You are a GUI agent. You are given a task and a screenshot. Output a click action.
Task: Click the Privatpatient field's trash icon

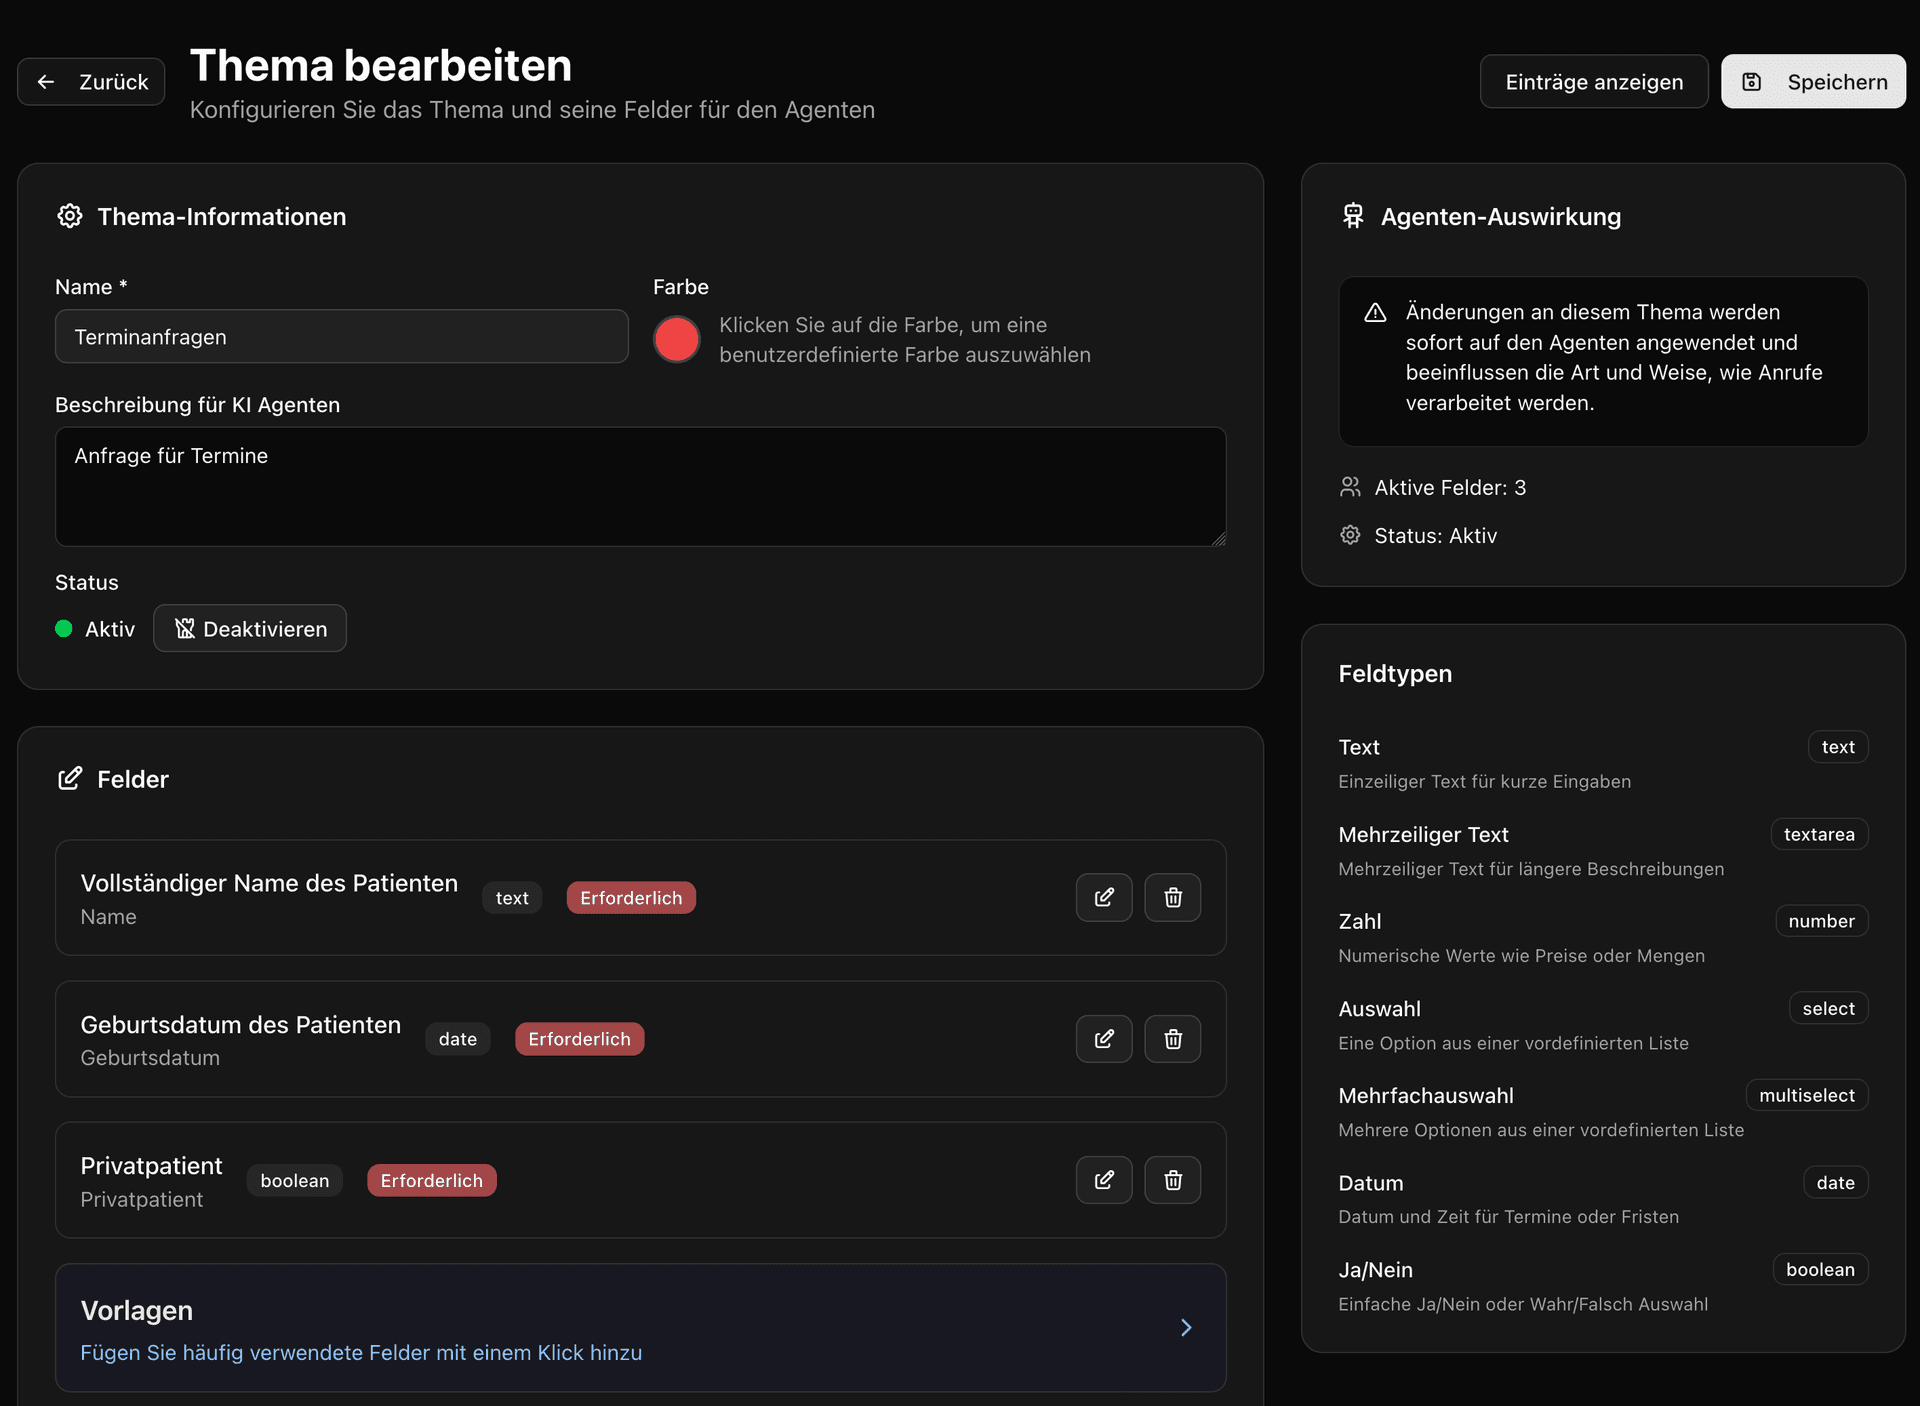pos(1172,1180)
